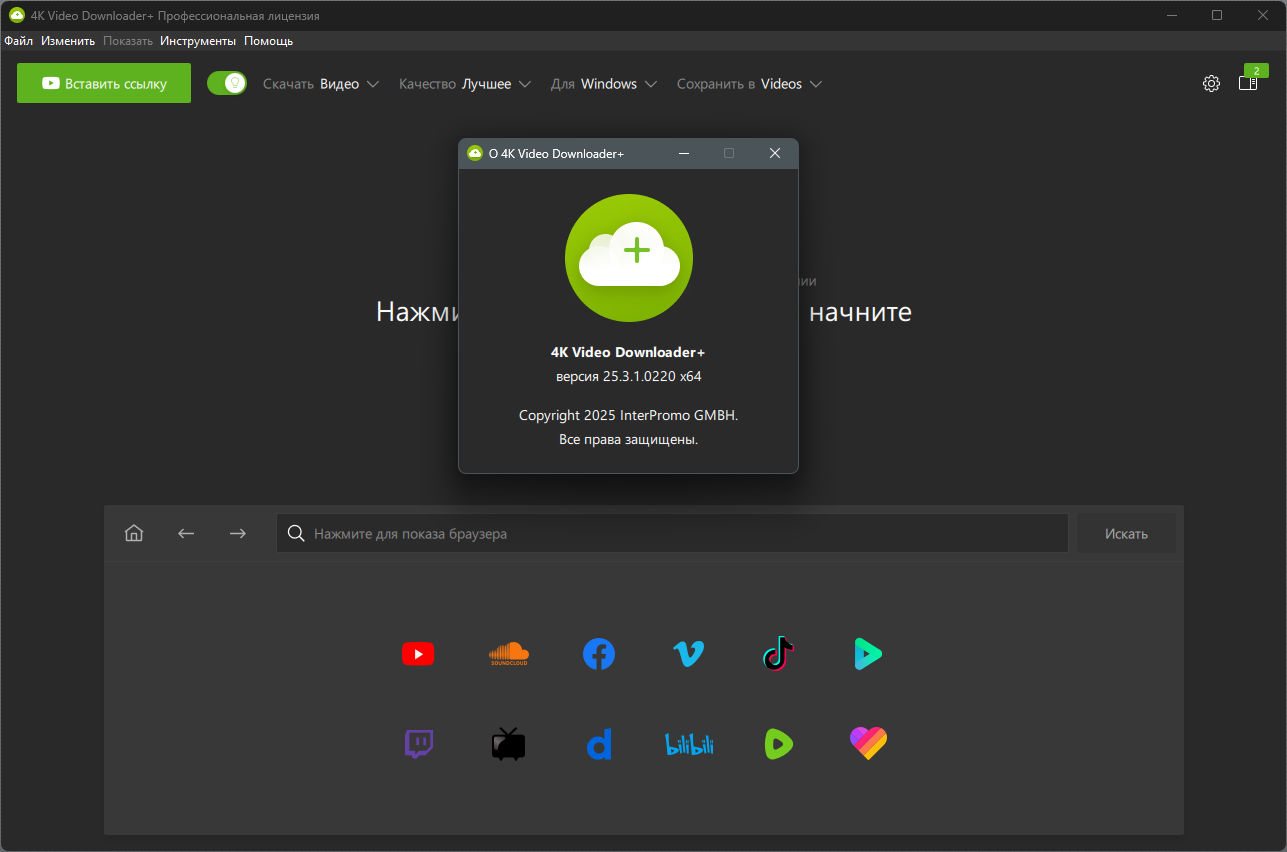
Task: Click Copyright 2025 InterPromo GMBH text
Action: tap(629, 415)
